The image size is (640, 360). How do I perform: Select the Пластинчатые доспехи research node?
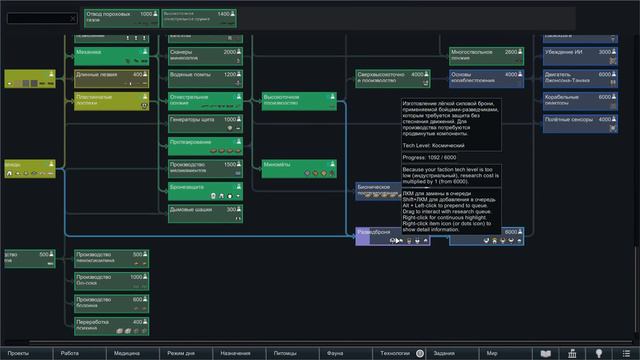click(x=111, y=101)
